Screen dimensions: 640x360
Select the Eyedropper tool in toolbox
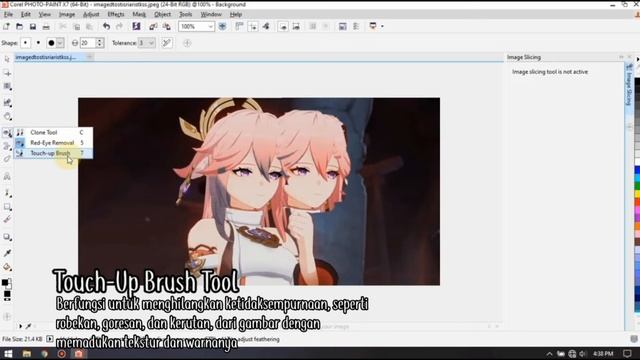(7, 253)
